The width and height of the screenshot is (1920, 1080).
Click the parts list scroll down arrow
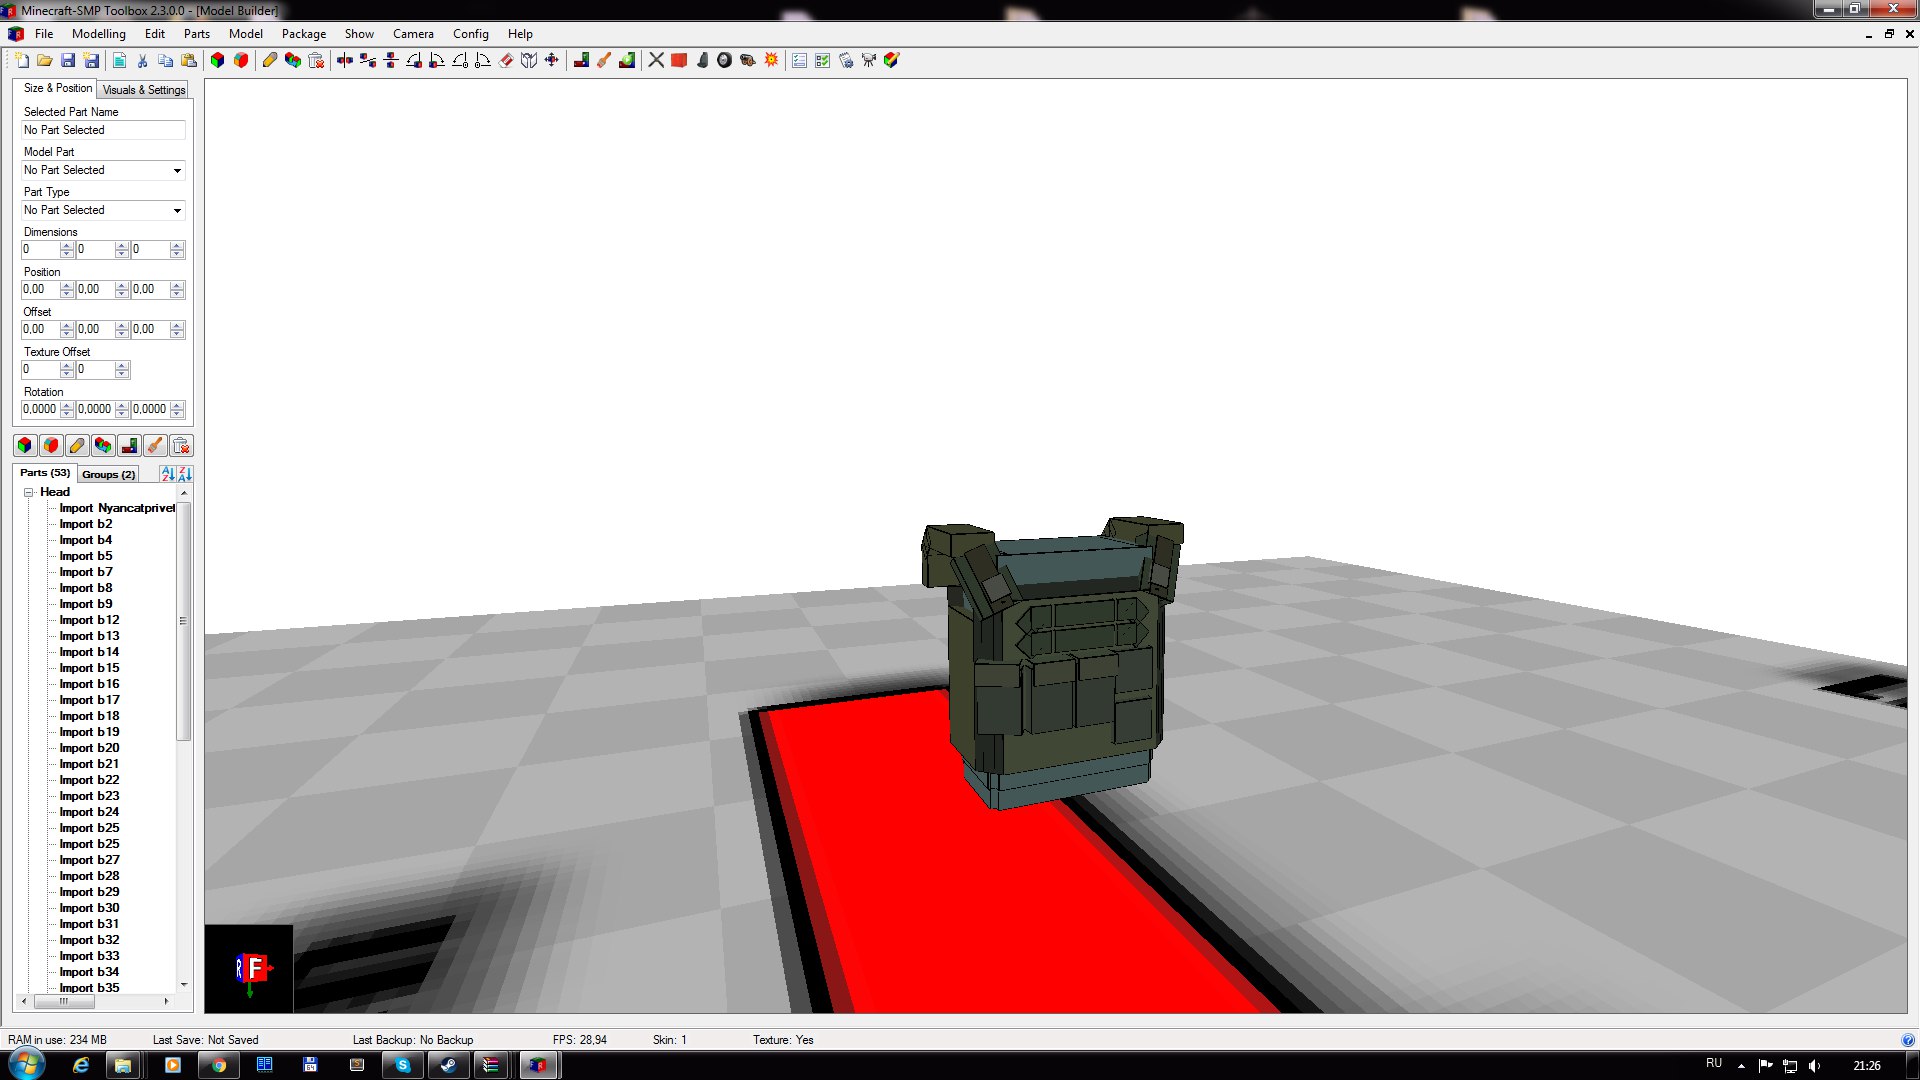[x=184, y=985]
